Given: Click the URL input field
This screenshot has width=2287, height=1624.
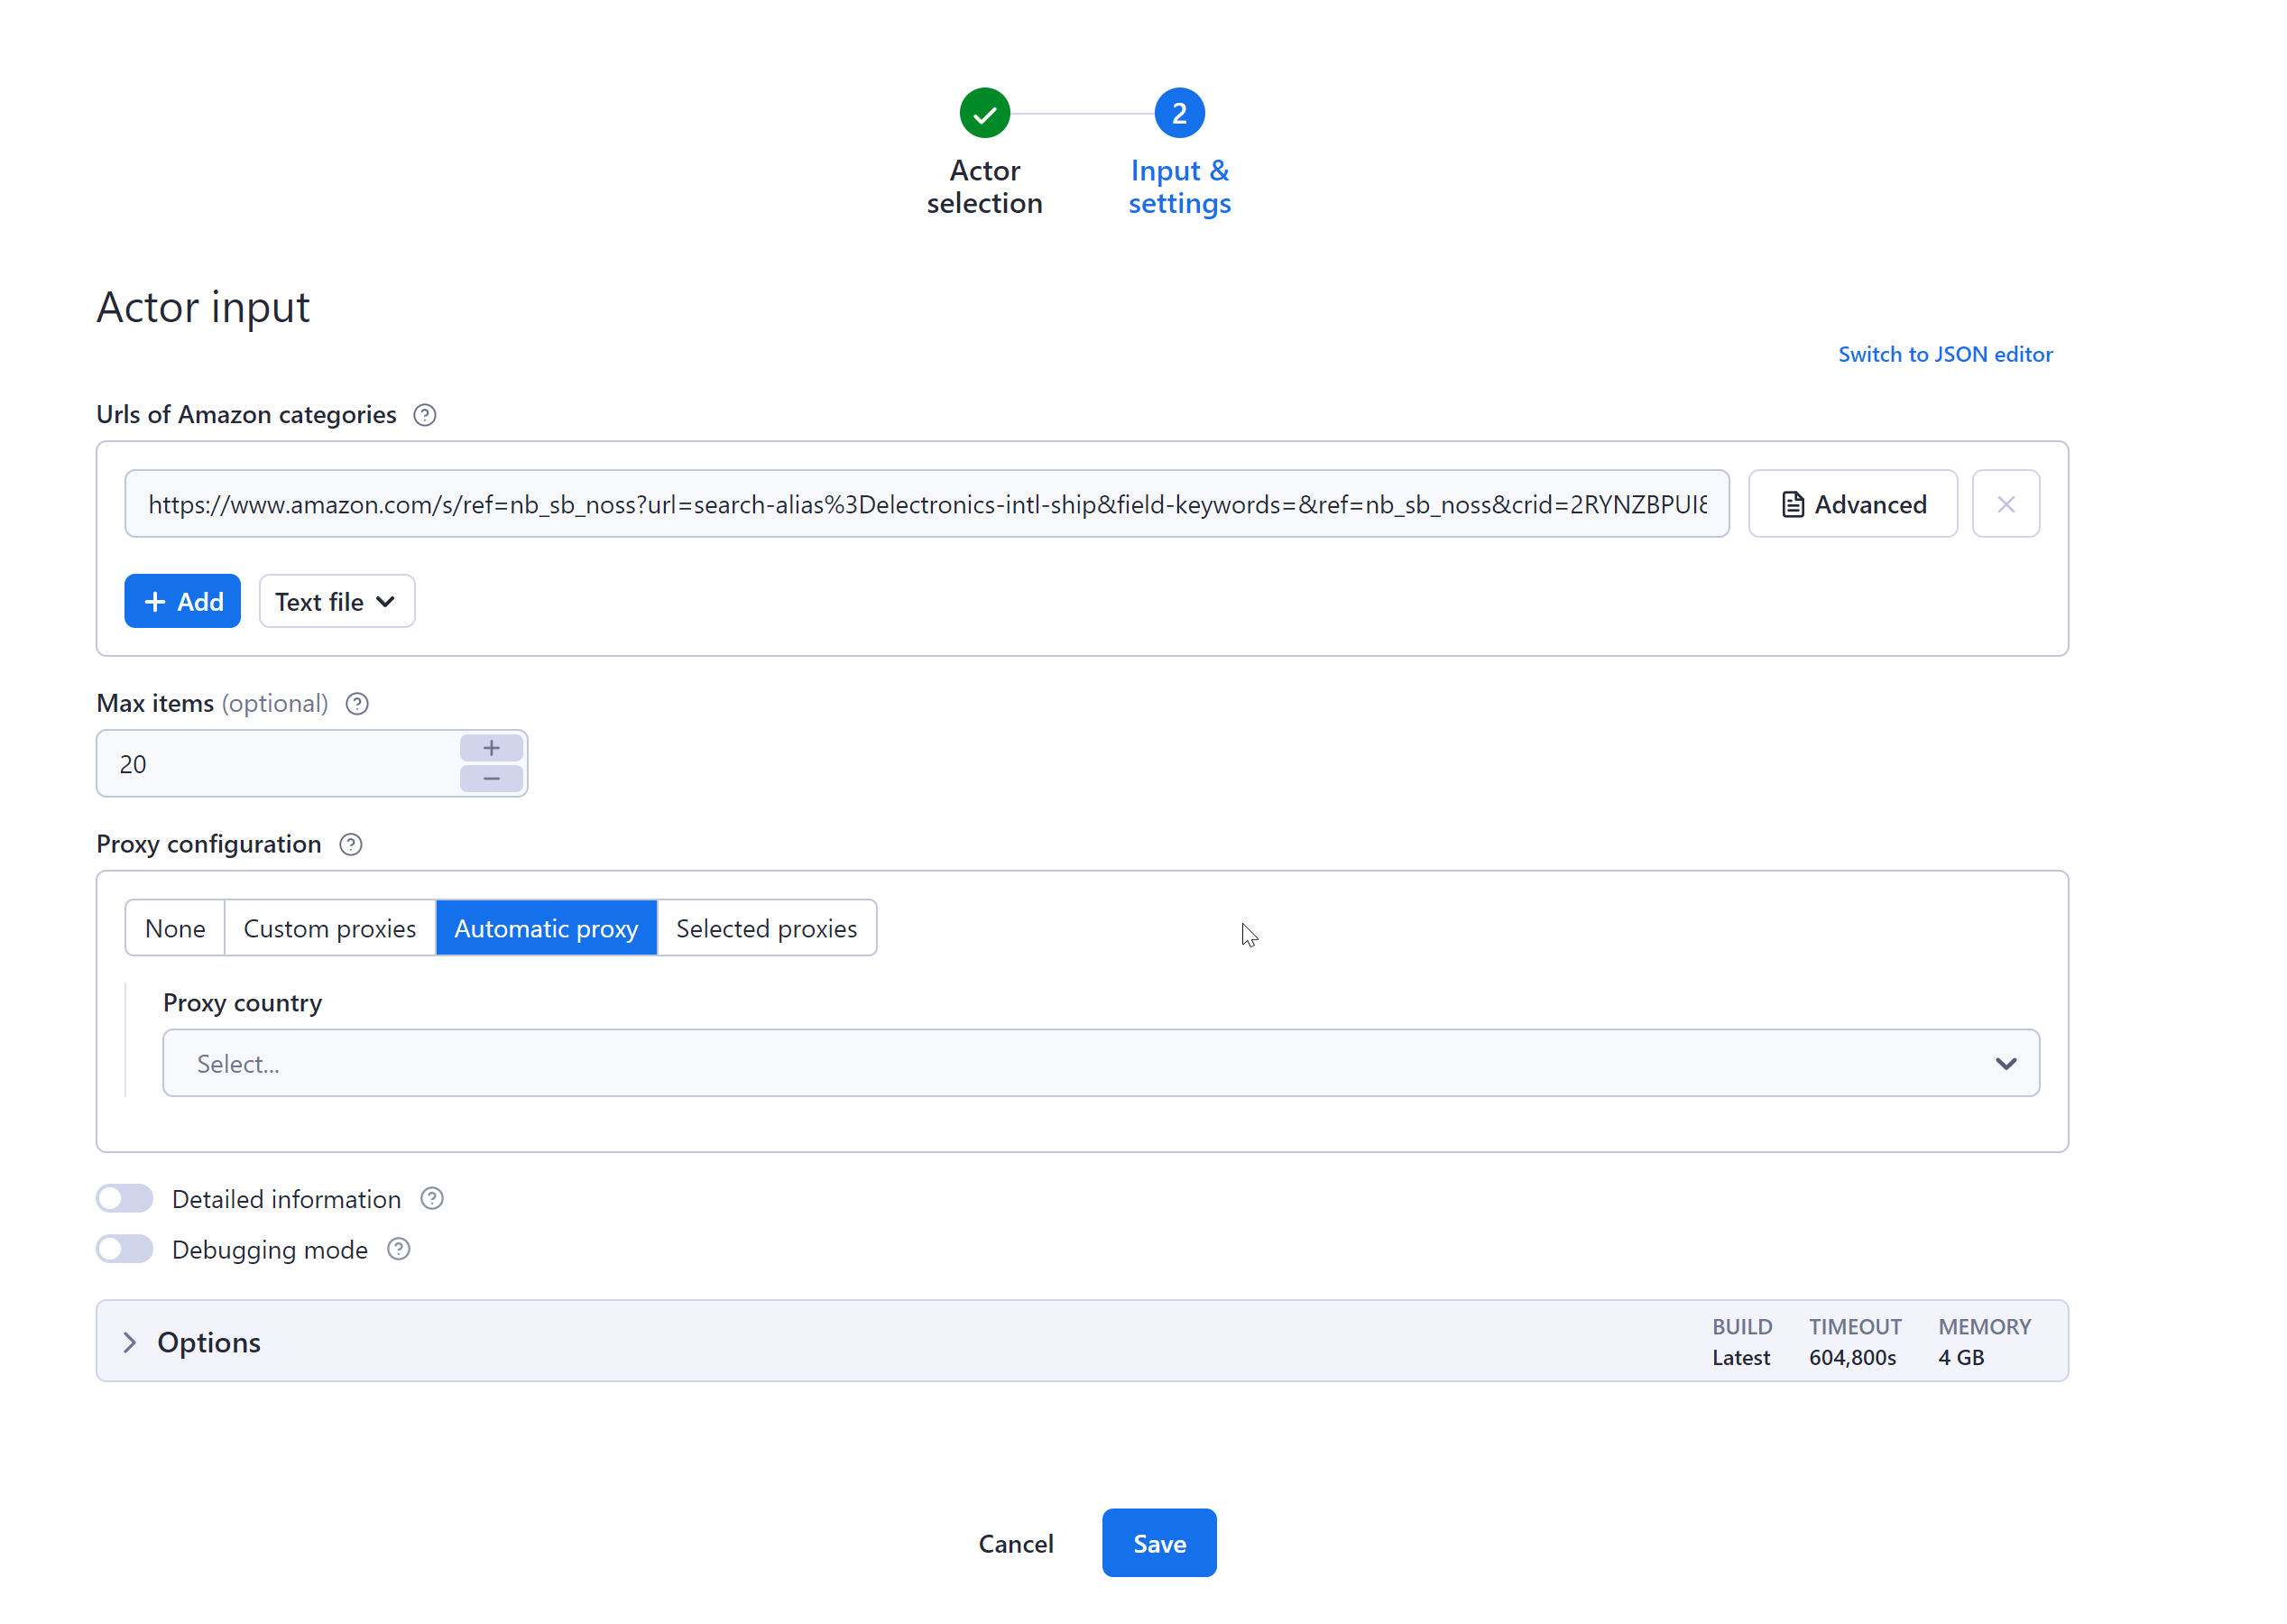Looking at the screenshot, I should 926,504.
